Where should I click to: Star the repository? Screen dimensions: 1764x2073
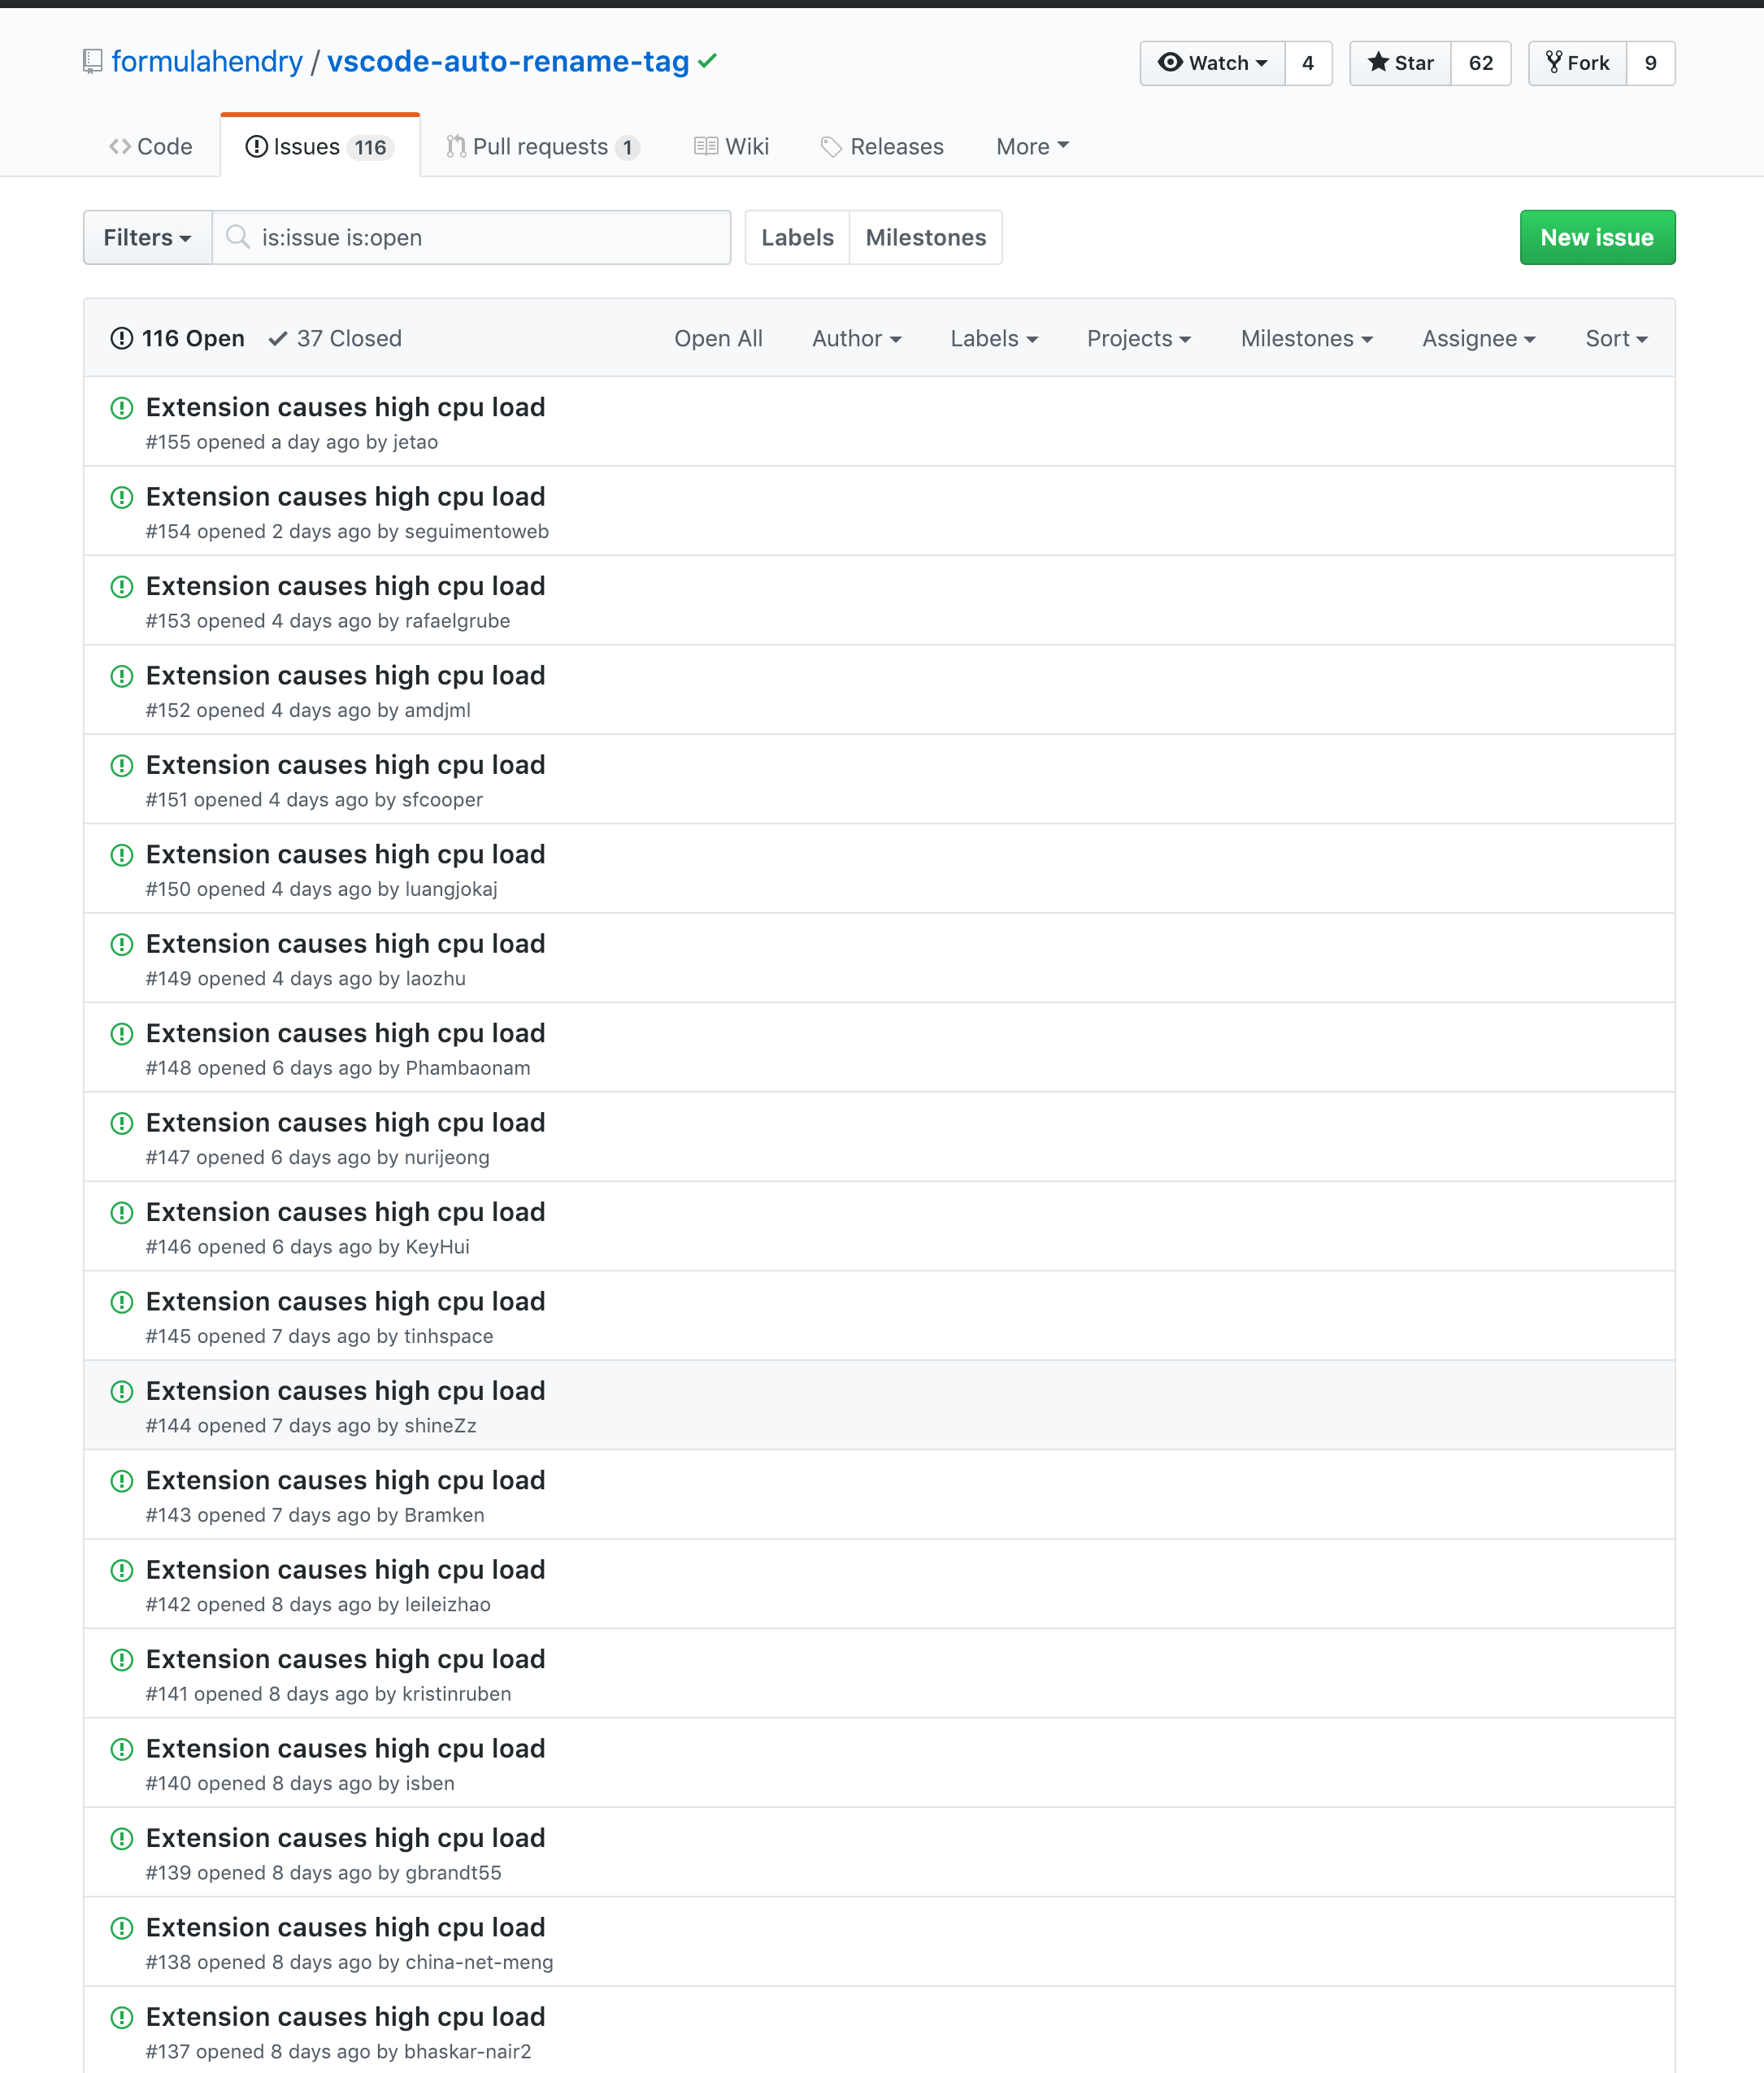[1400, 63]
